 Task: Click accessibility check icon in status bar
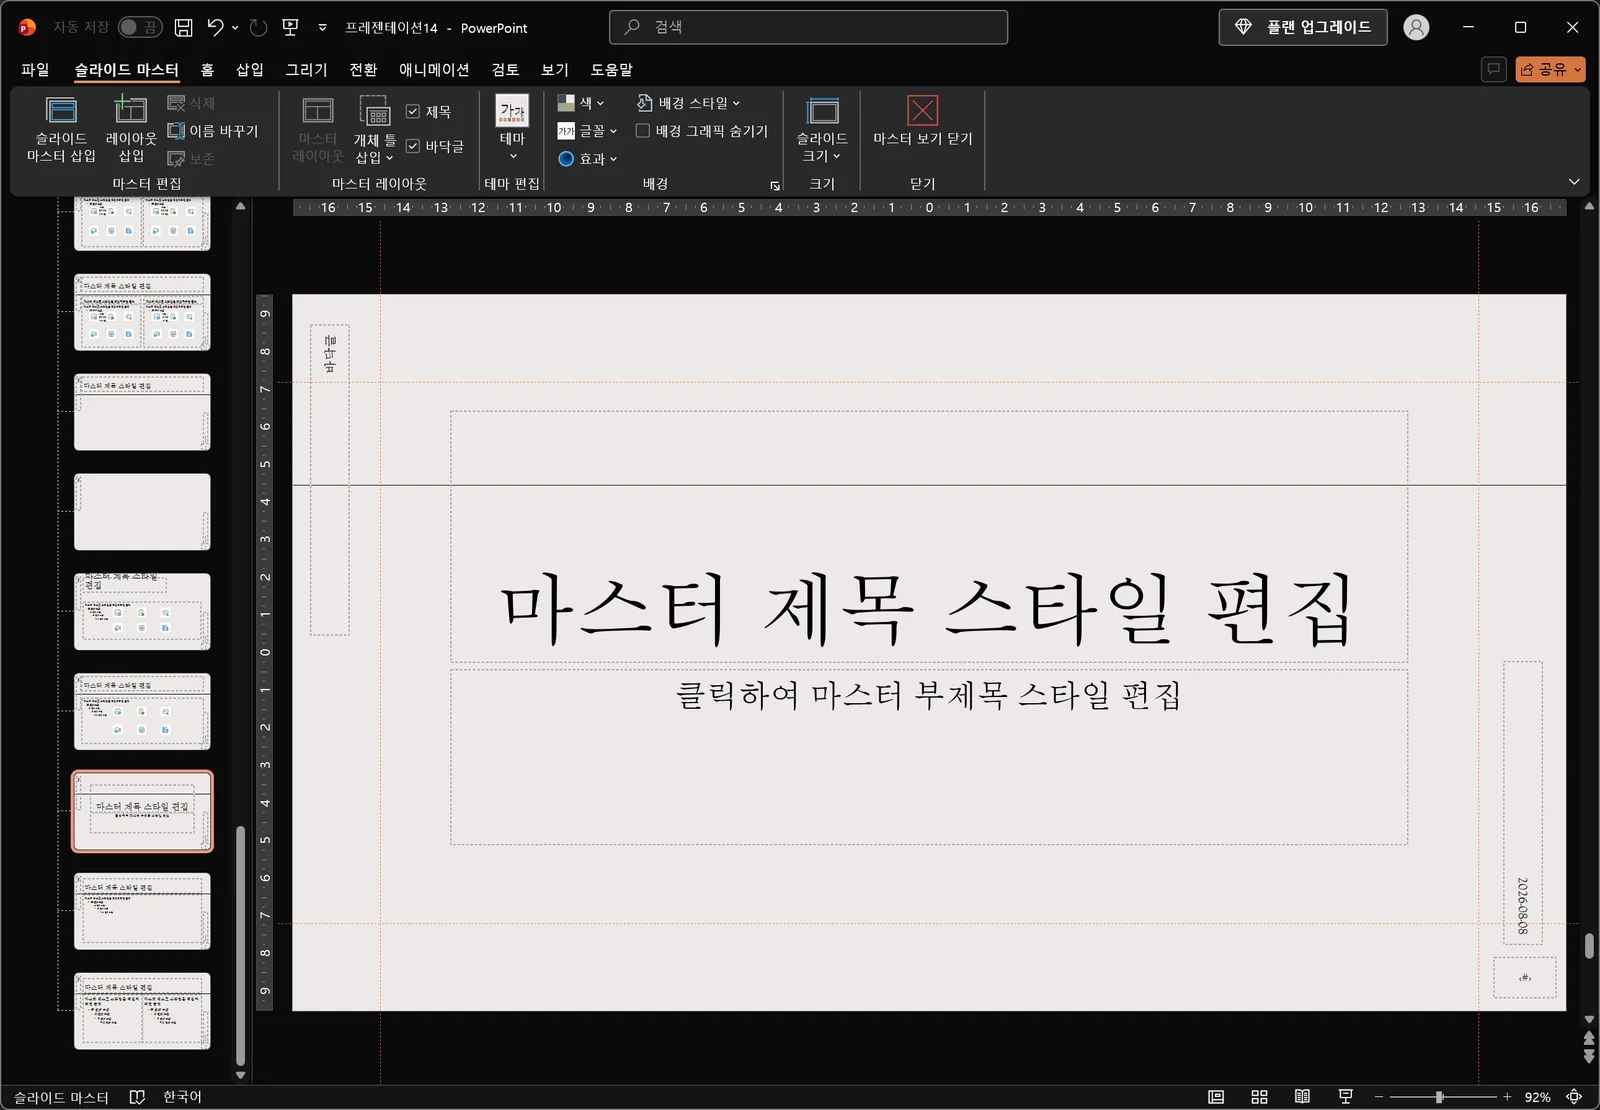click(x=138, y=1097)
